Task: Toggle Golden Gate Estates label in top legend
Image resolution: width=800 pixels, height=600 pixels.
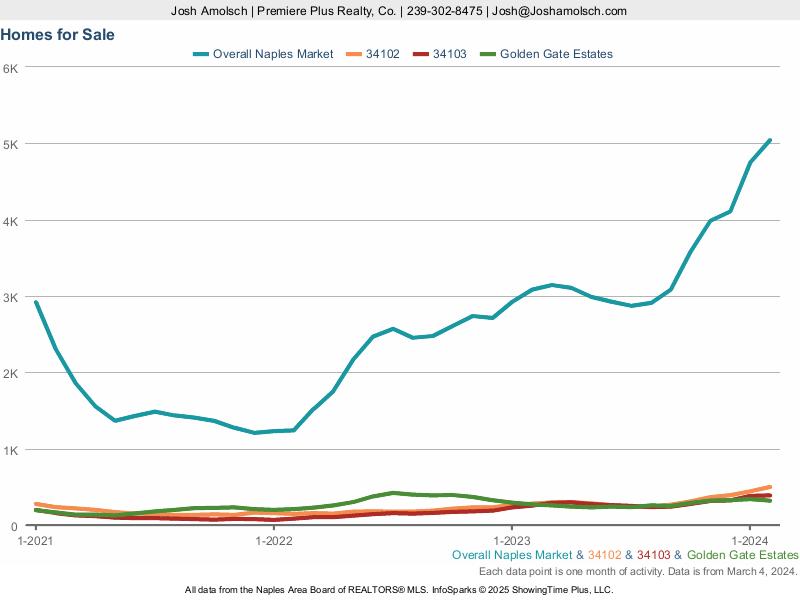Action: pos(556,54)
